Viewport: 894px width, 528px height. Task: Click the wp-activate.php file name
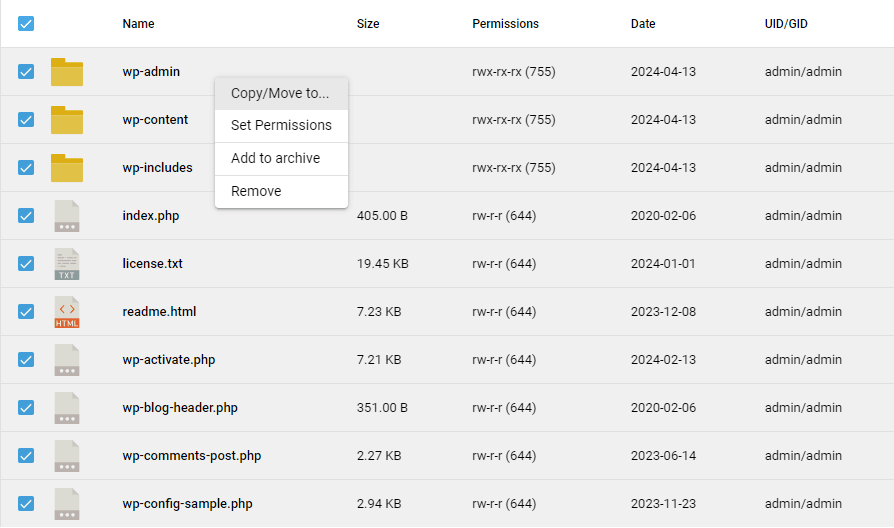(169, 360)
